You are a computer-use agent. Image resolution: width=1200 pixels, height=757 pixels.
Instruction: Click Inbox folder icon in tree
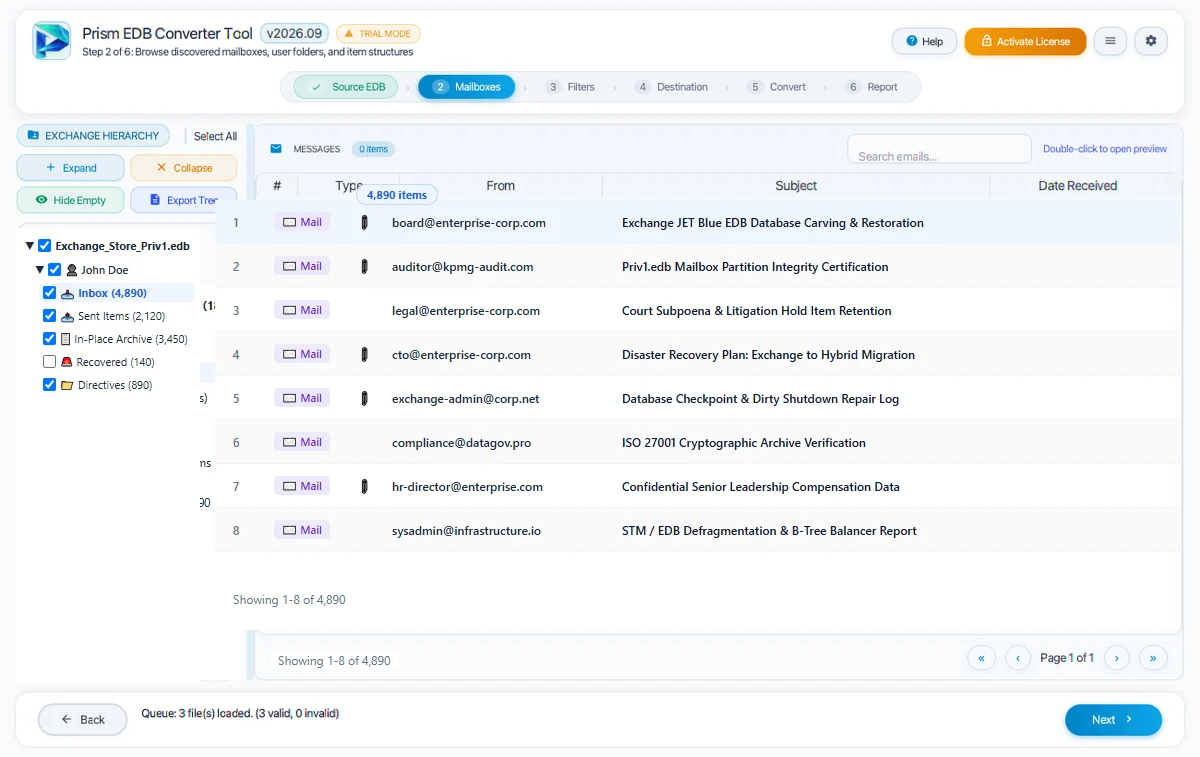67,294
